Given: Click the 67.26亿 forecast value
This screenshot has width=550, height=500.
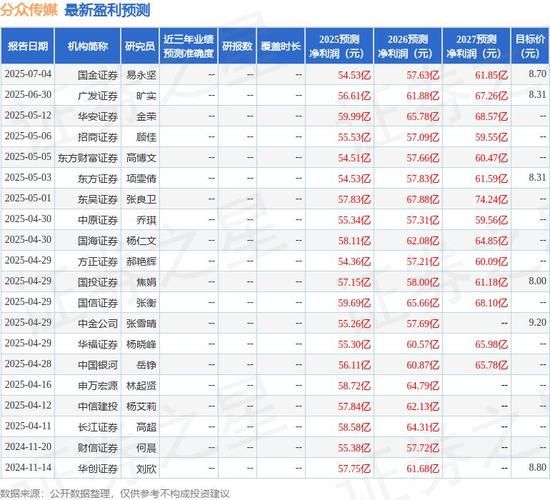Looking at the screenshot, I should coord(491,96).
